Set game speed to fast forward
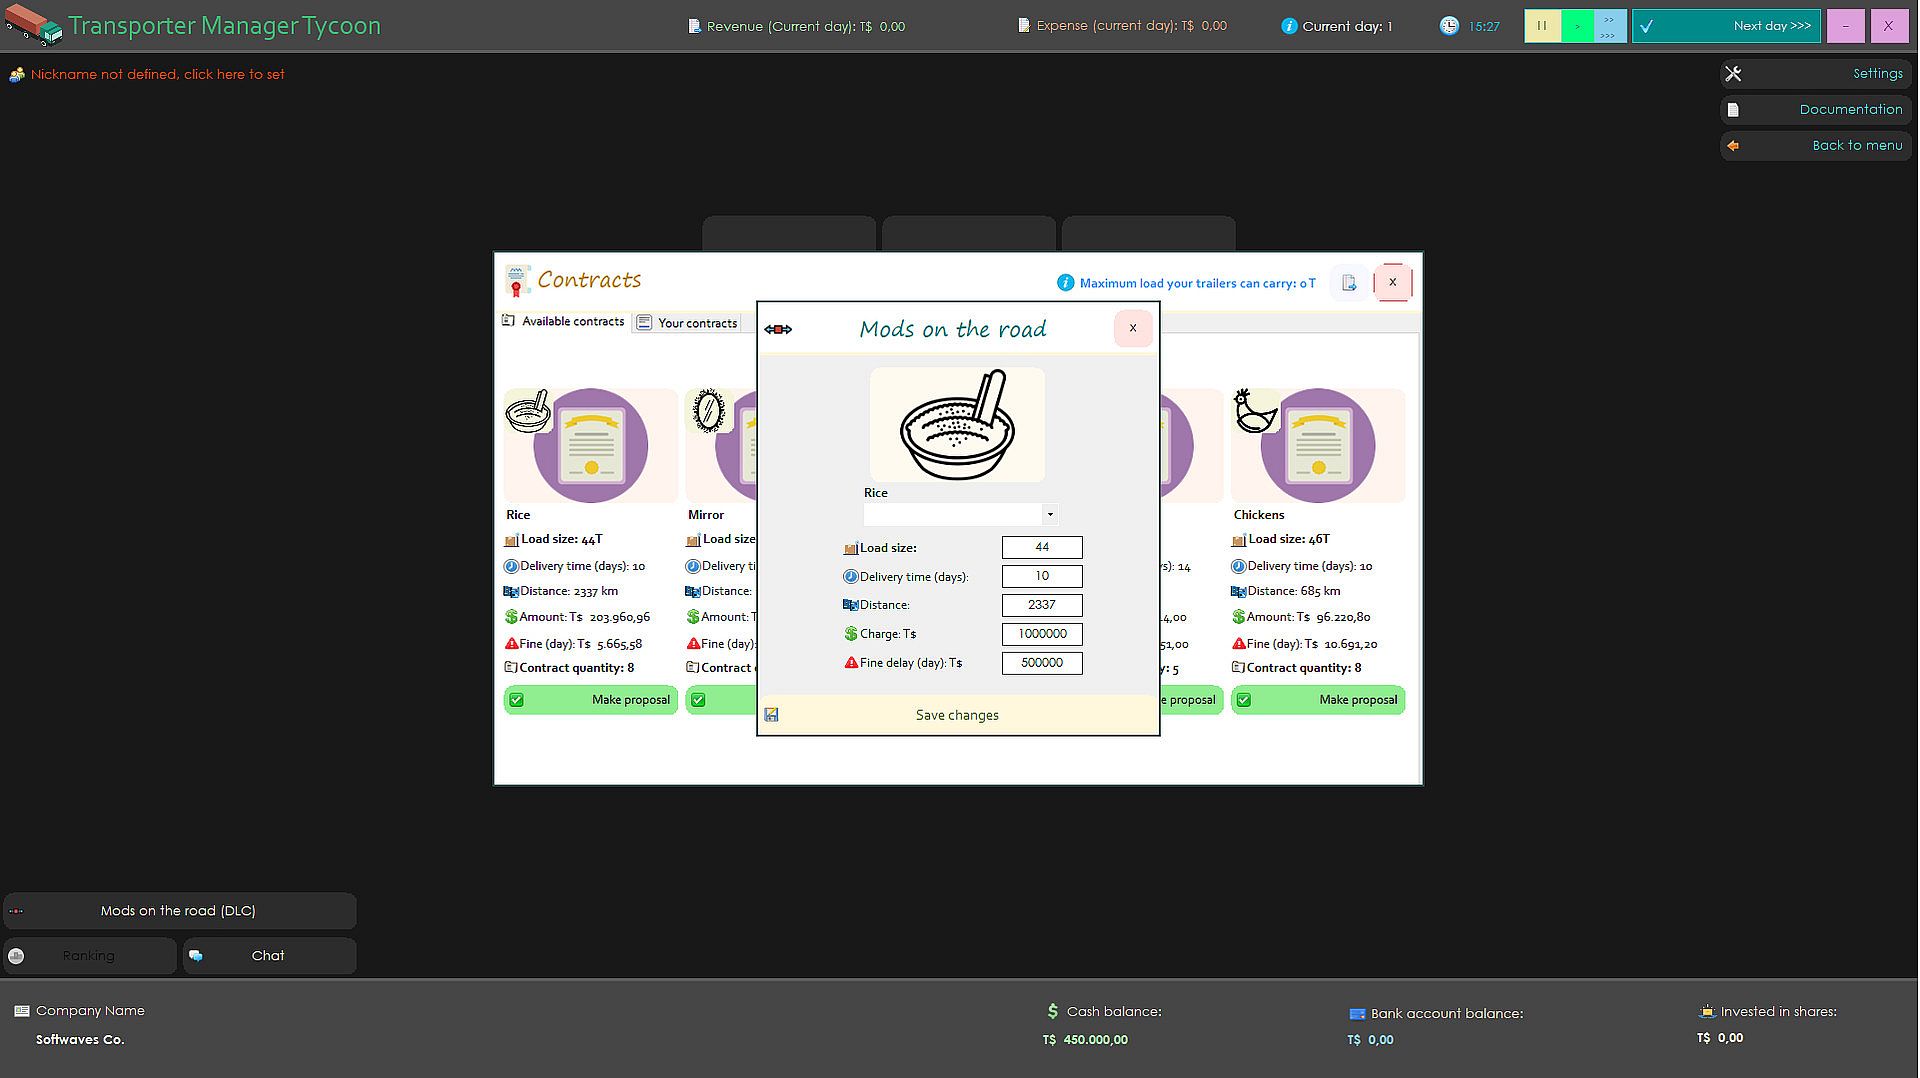 pyautogui.click(x=1609, y=26)
